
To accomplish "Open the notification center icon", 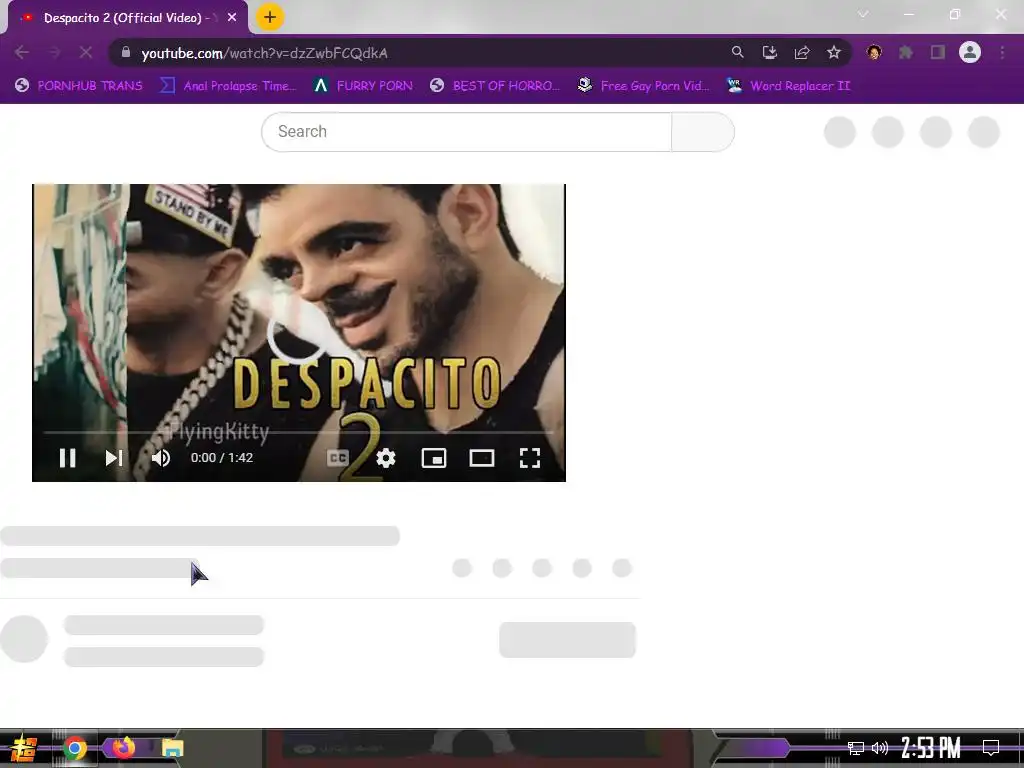I will coord(991,748).
